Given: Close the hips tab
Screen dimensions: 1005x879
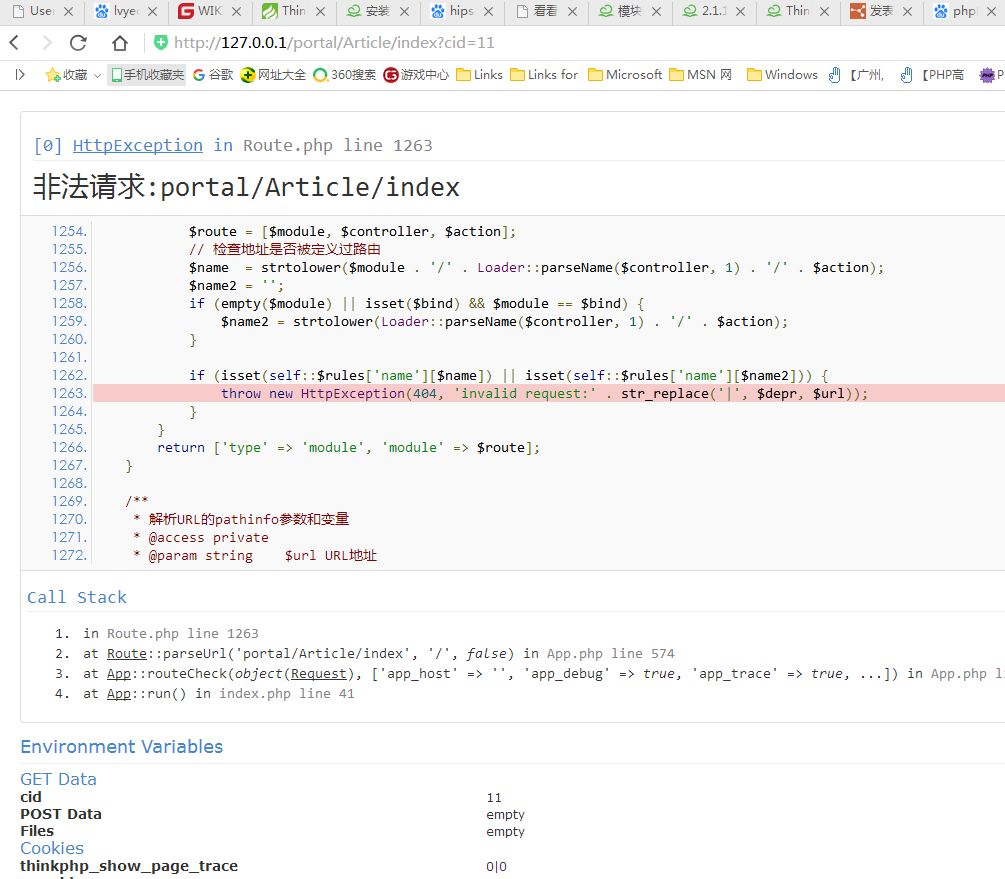Looking at the screenshot, I should pos(488,11).
